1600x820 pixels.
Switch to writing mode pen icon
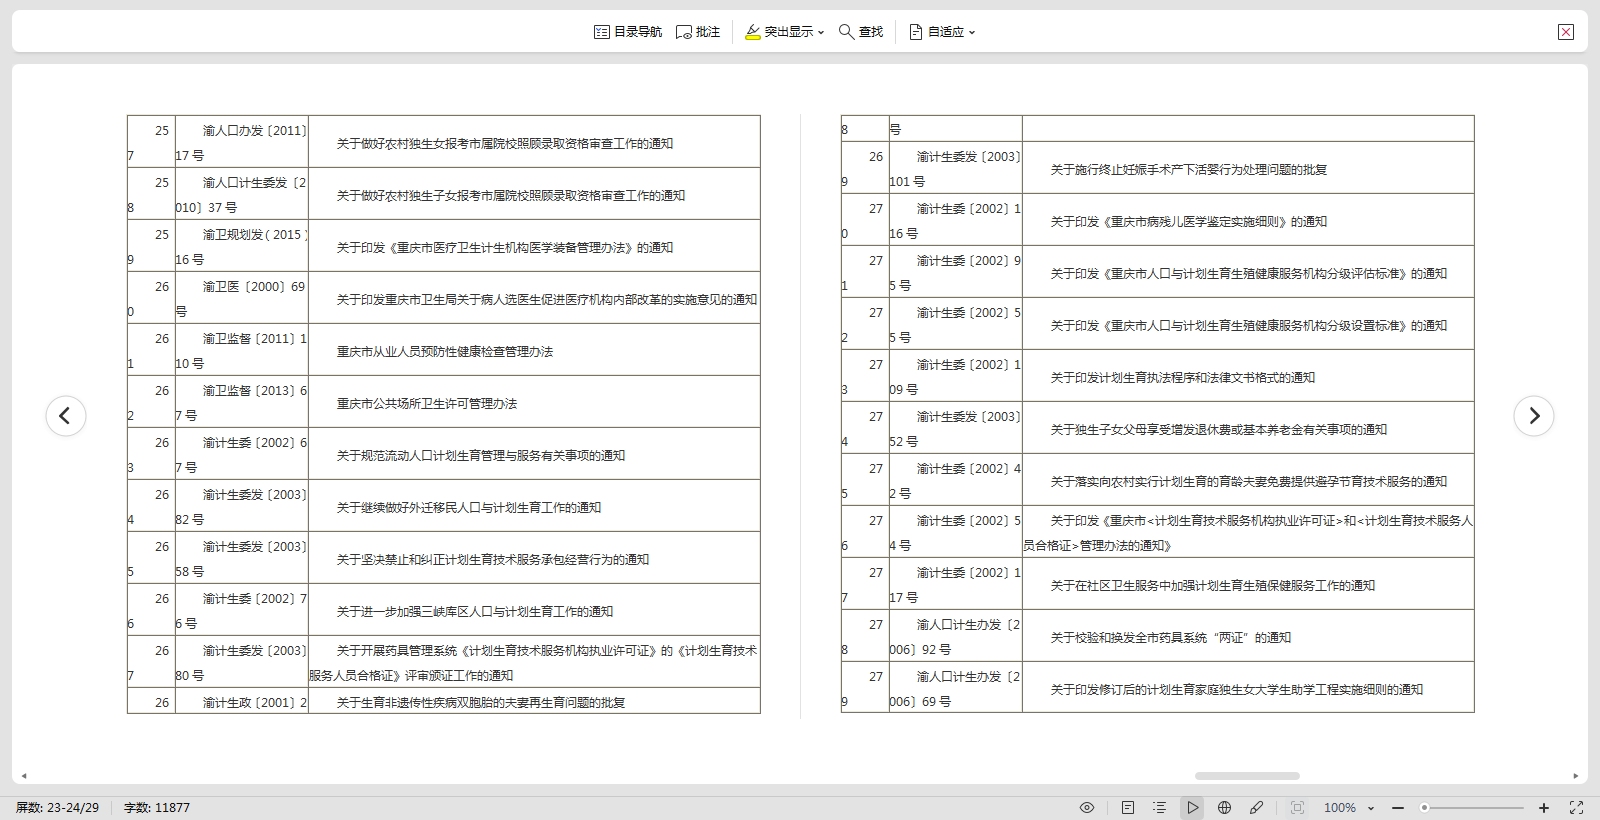tap(1257, 808)
